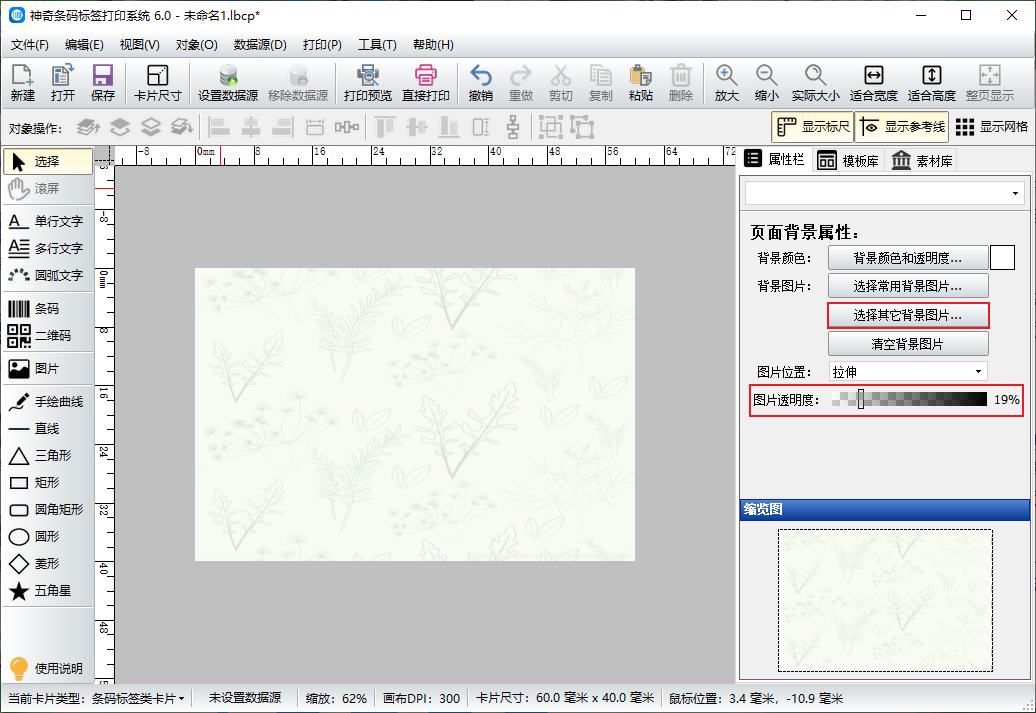
Task: Expand the empty object selector dropdown
Action: (x=885, y=194)
